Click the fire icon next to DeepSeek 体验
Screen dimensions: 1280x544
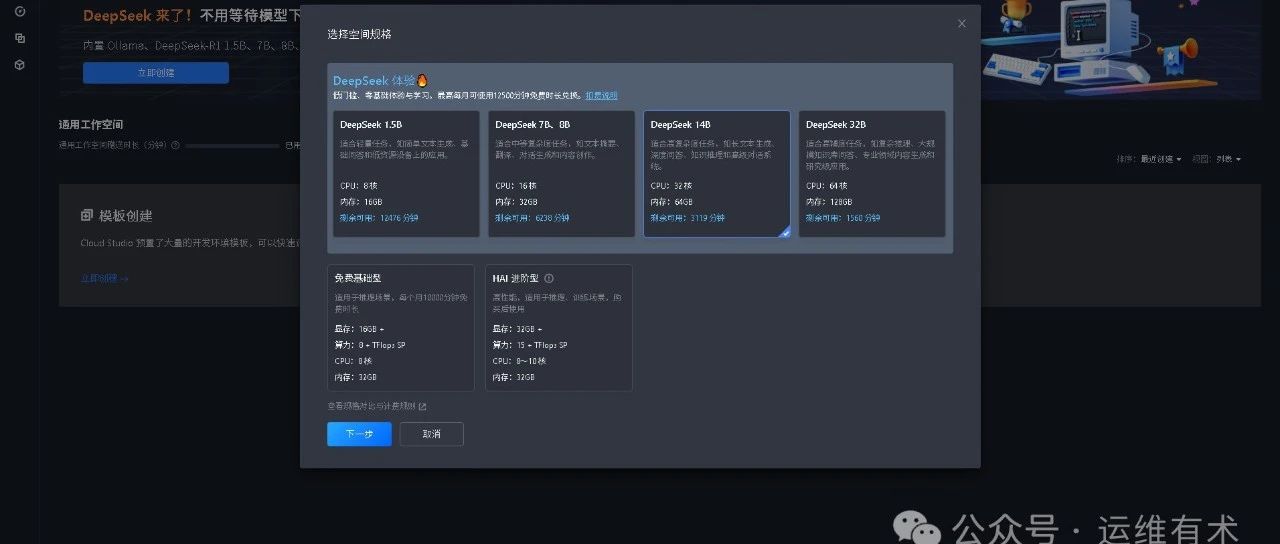(x=422, y=80)
